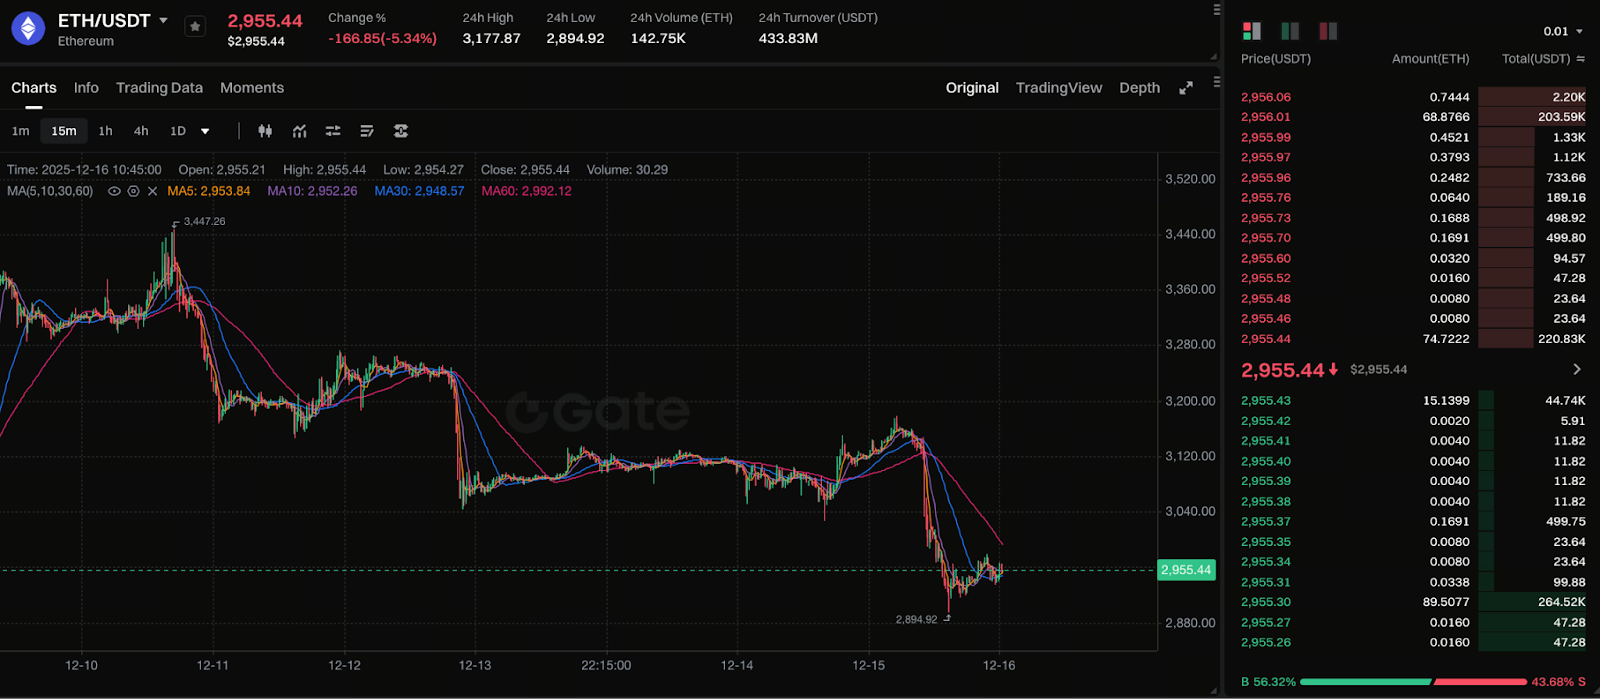Click the 2,894.92 low marker on chart
Viewport: 1600px width, 699px height.
pyautogui.click(x=916, y=619)
